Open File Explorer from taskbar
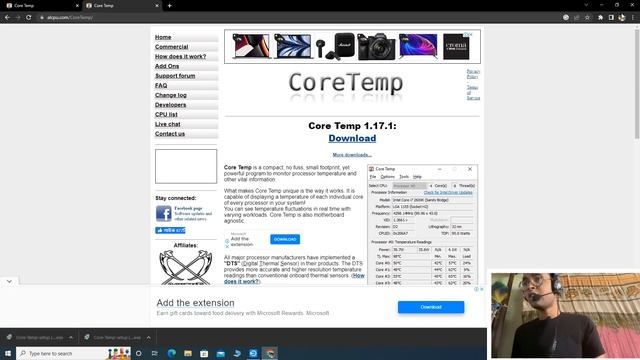 (188, 353)
